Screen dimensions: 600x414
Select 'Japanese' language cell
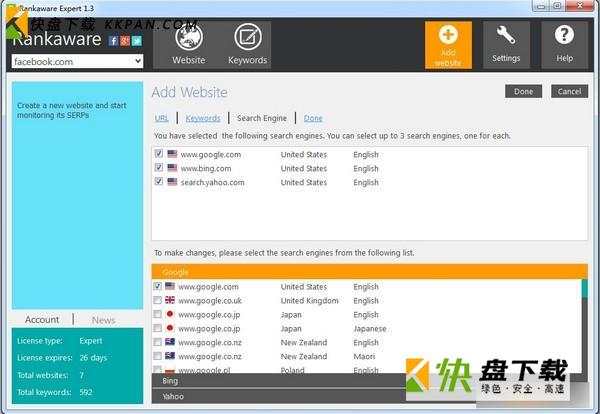point(370,328)
